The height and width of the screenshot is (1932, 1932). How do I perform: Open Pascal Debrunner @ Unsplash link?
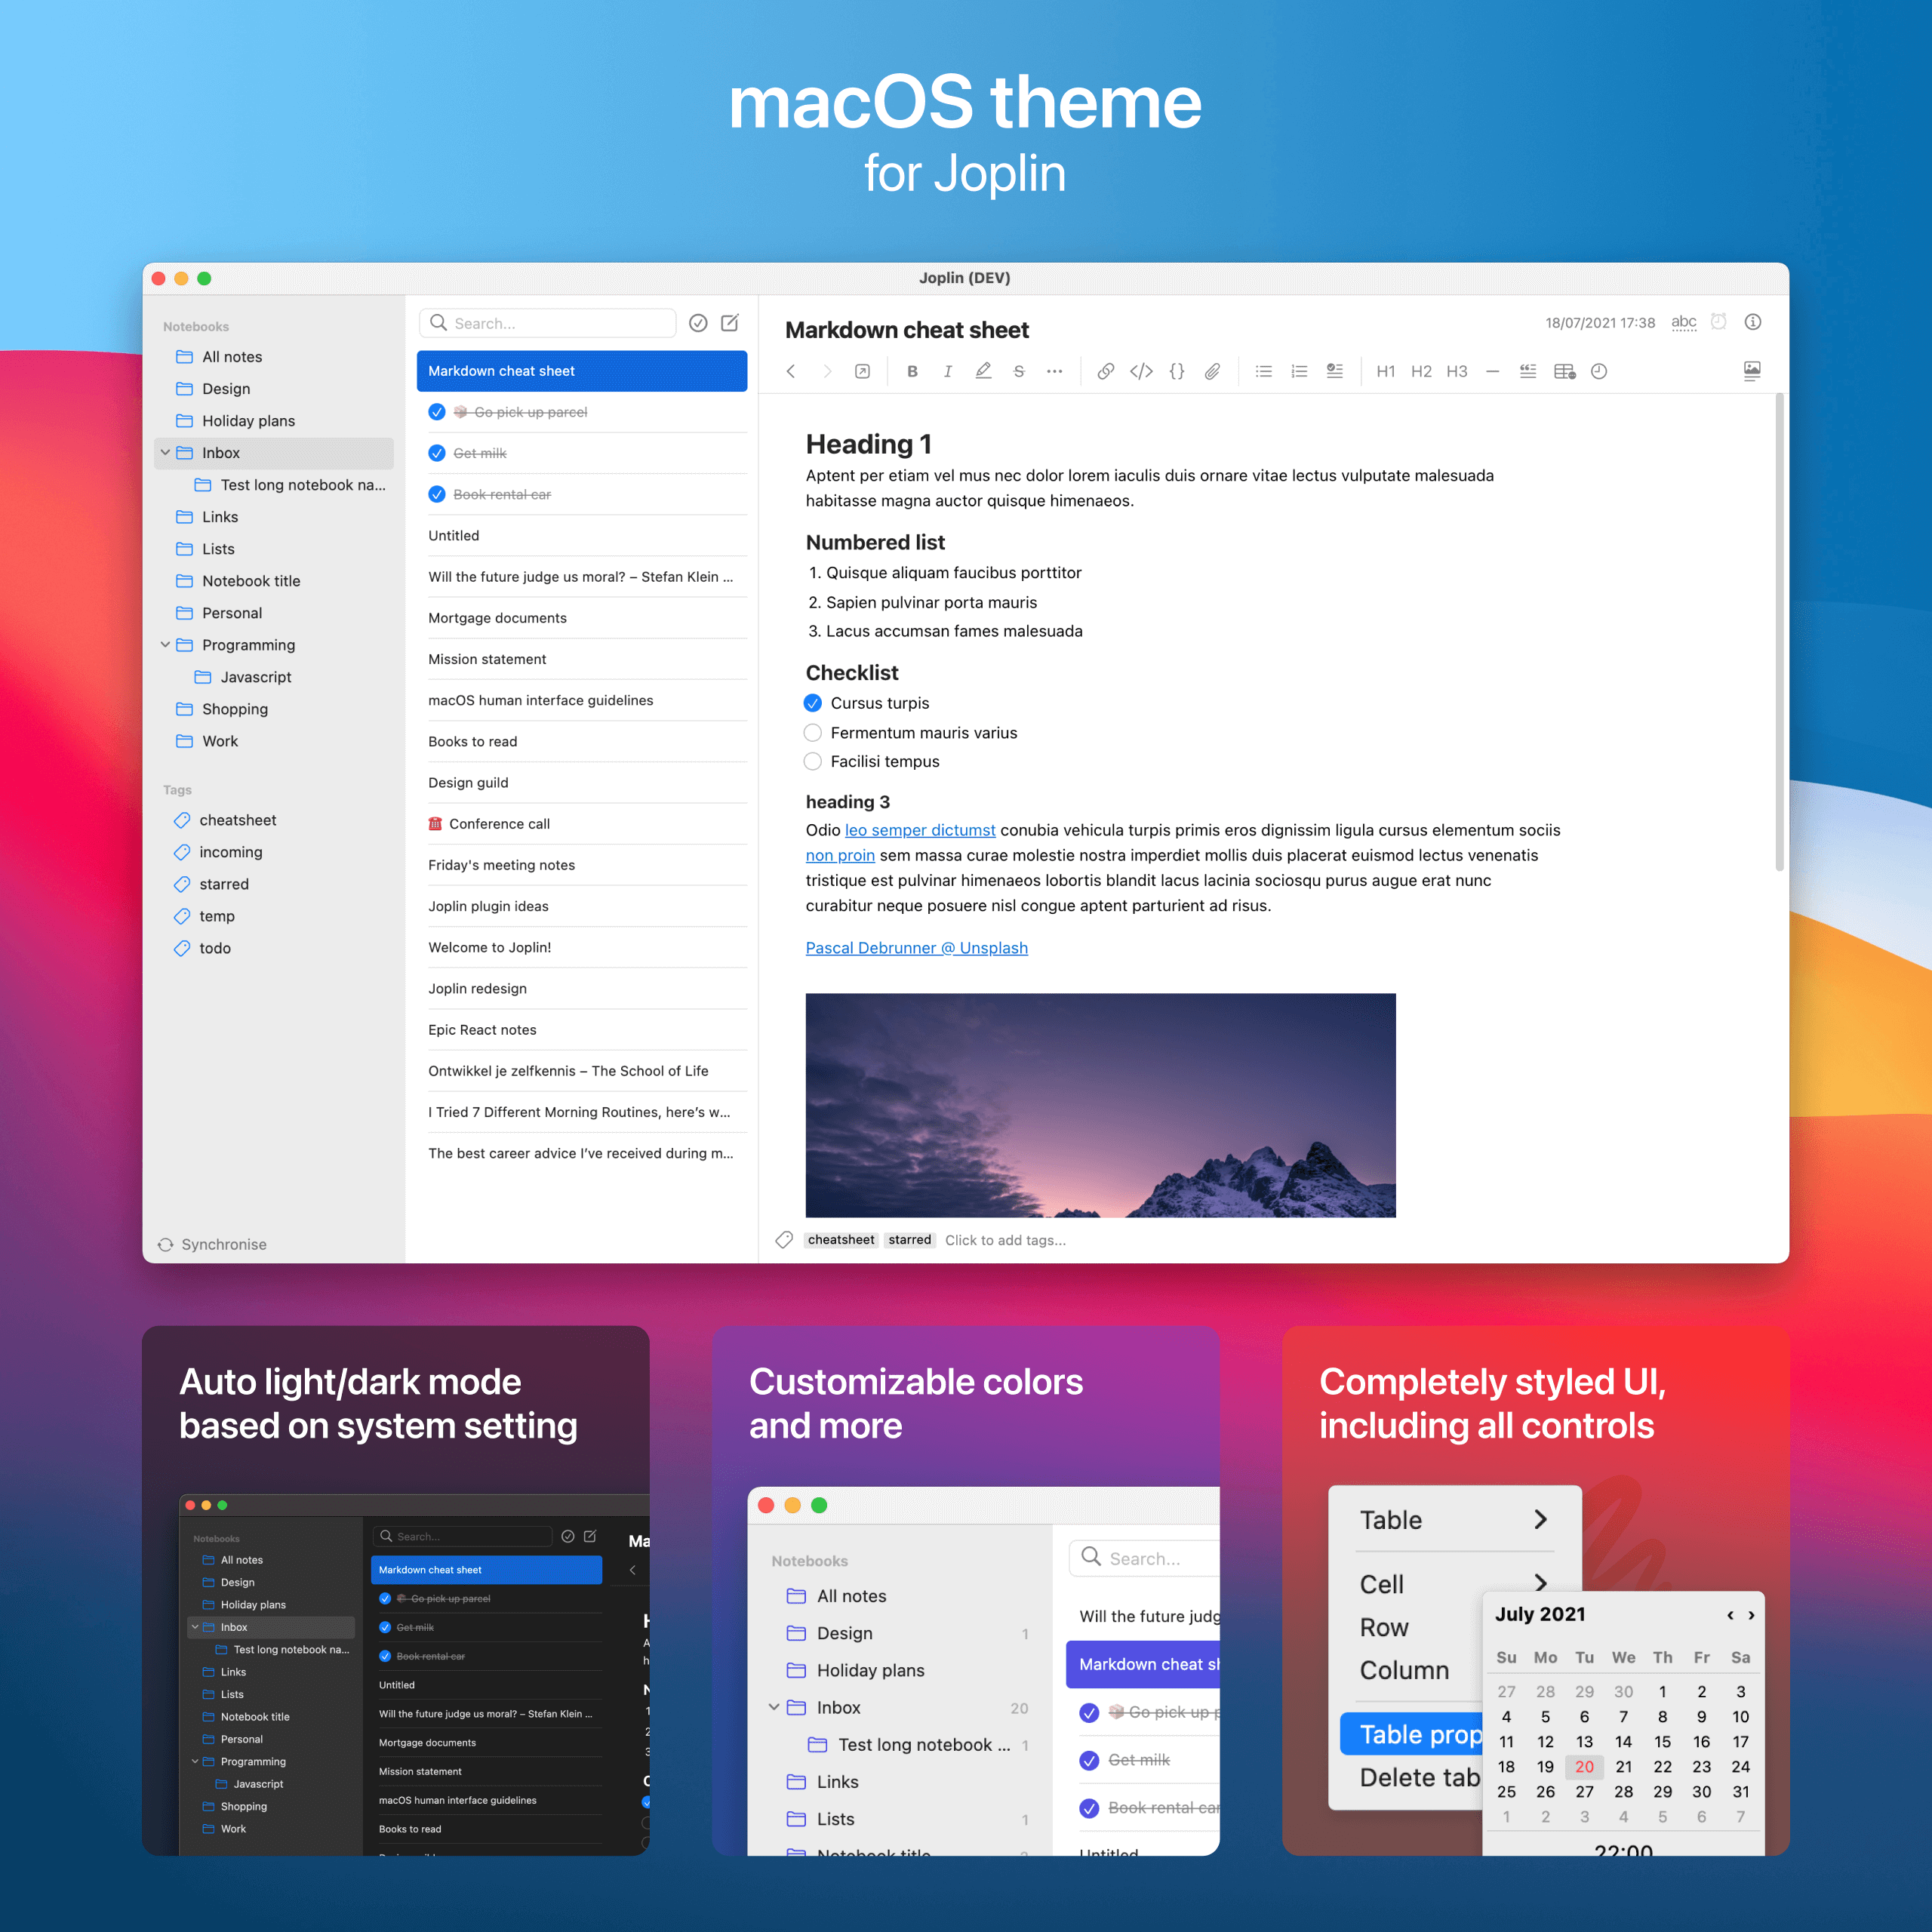click(917, 948)
